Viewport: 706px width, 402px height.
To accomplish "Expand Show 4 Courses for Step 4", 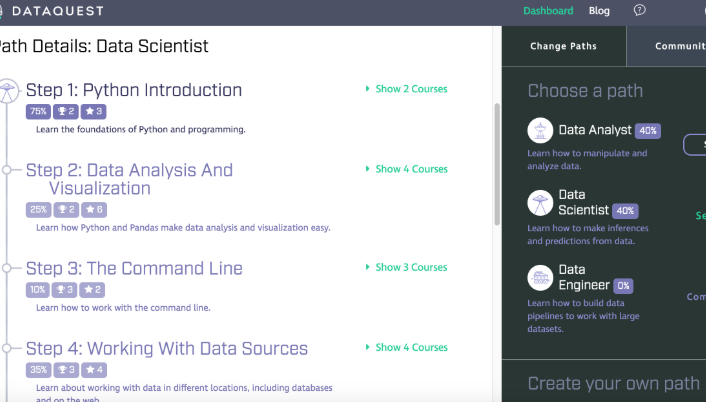I will click(x=407, y=347).
